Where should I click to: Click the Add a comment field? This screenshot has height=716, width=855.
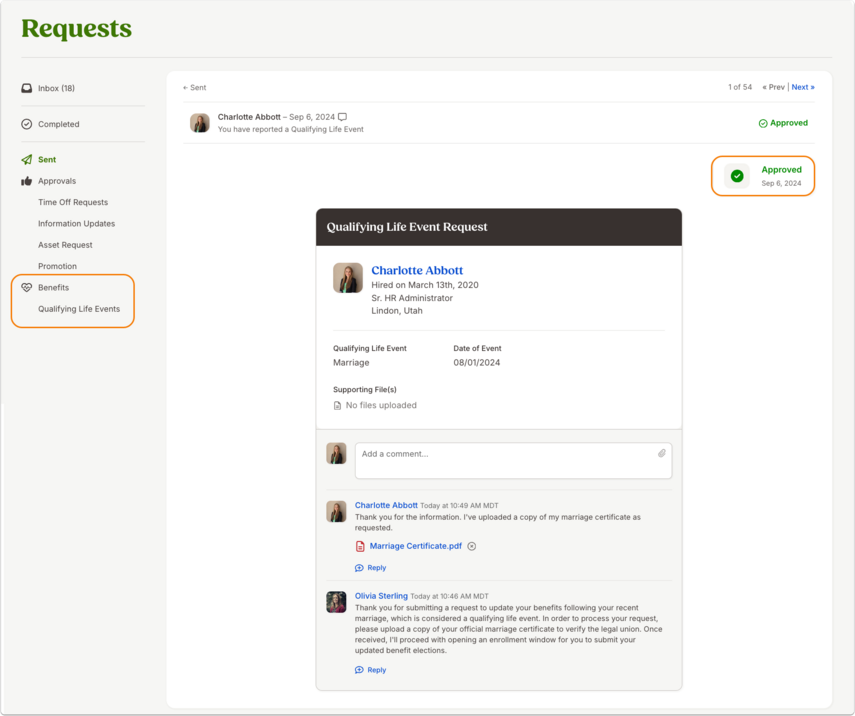pyautogui.click(x=513, y=461)
